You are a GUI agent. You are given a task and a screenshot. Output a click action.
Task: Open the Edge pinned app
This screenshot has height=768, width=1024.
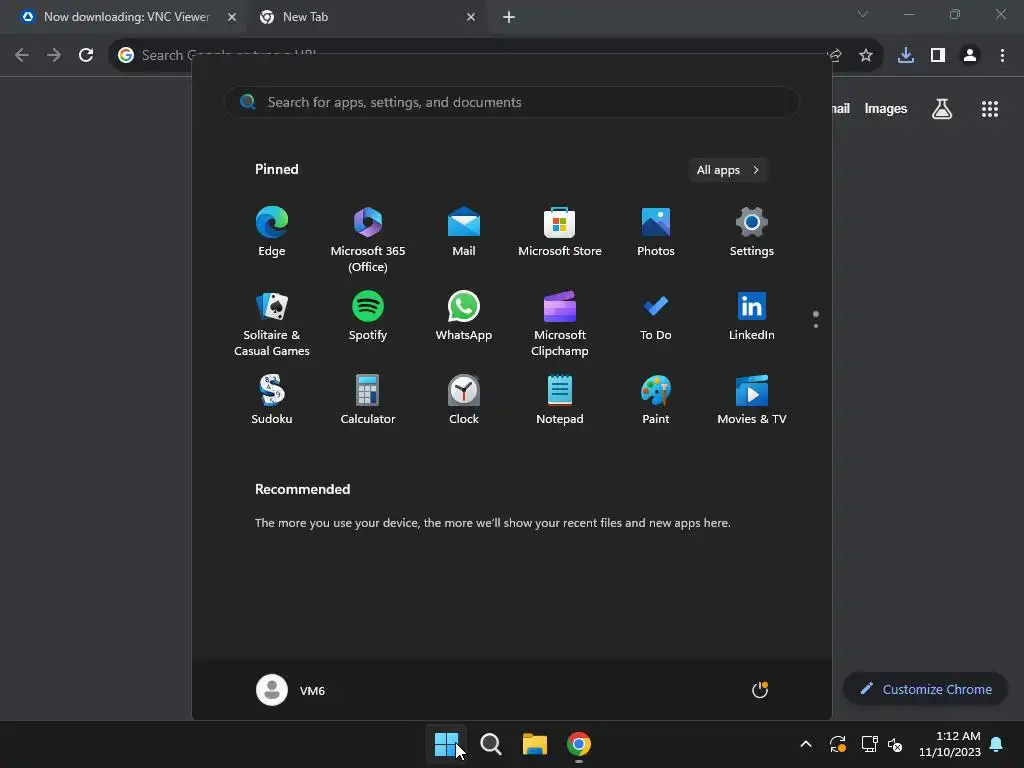[272, 232]
